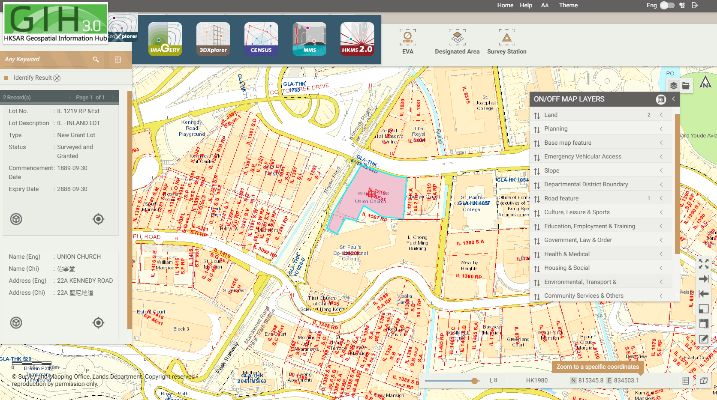Close the Identify Result section
Image resolution: width=717 pixels, height=400 pixels.
pos(57,78)
